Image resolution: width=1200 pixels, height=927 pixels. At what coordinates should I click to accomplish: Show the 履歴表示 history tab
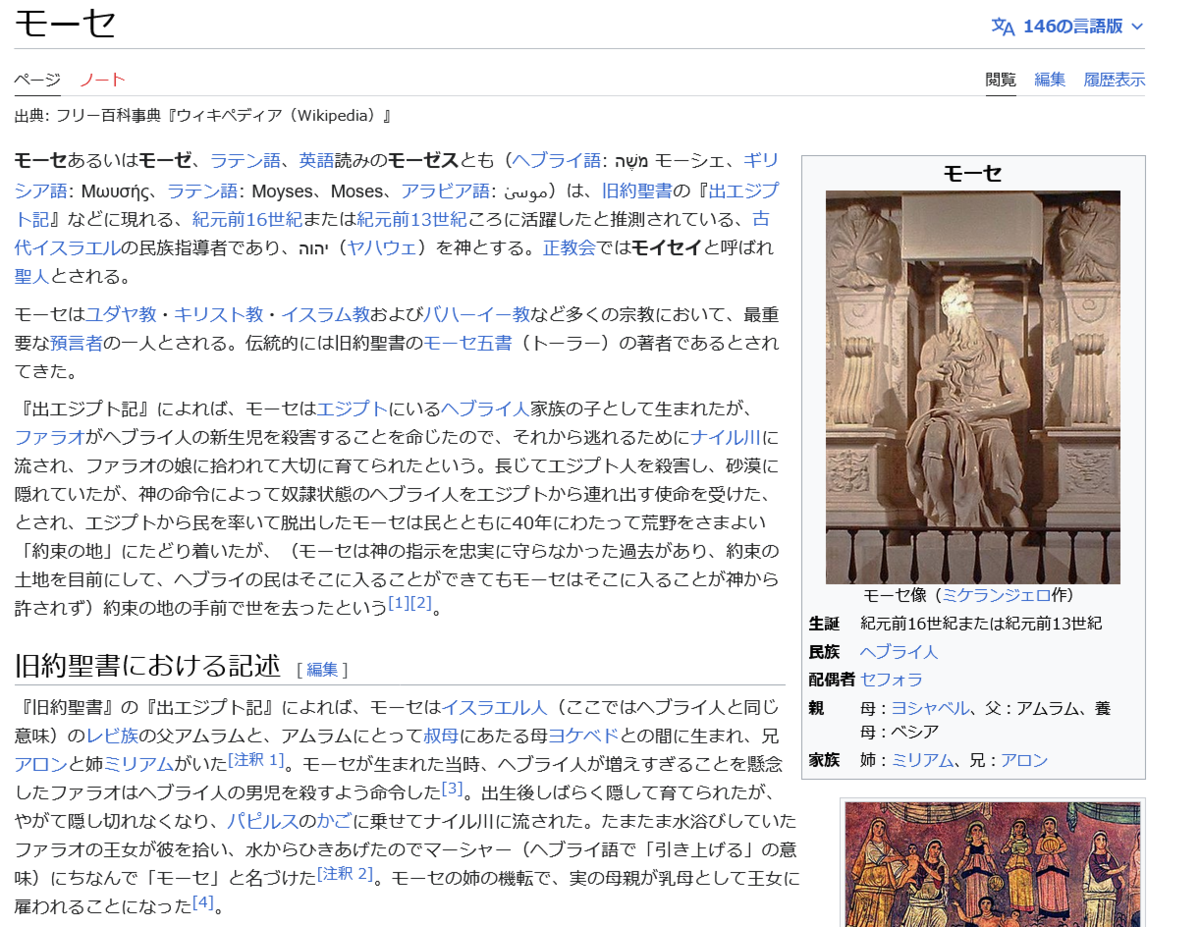pyautogui.click(x=1114, y=80)
